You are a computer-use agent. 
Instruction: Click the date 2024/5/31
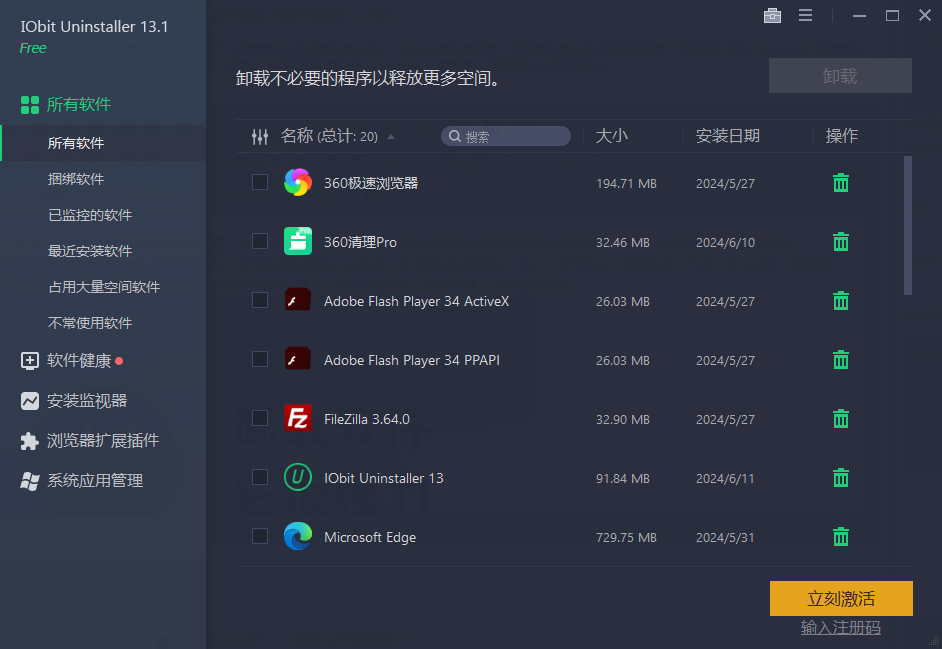point(725,537)
